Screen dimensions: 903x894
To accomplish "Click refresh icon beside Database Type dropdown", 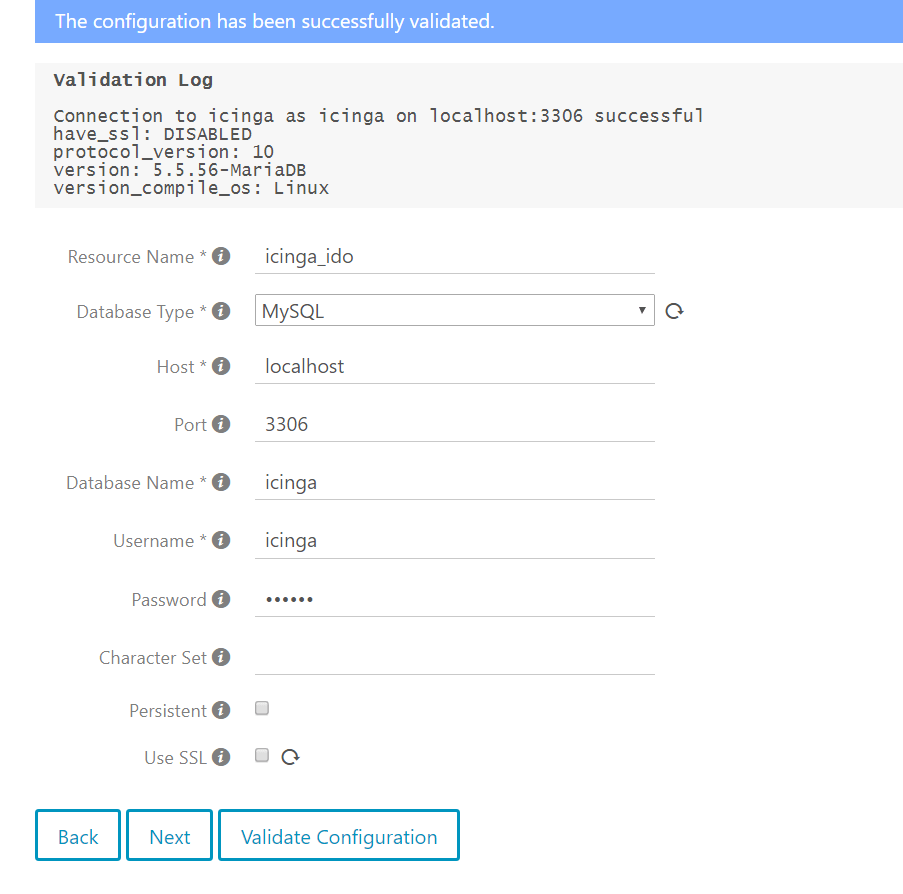I will pos(674,311).
